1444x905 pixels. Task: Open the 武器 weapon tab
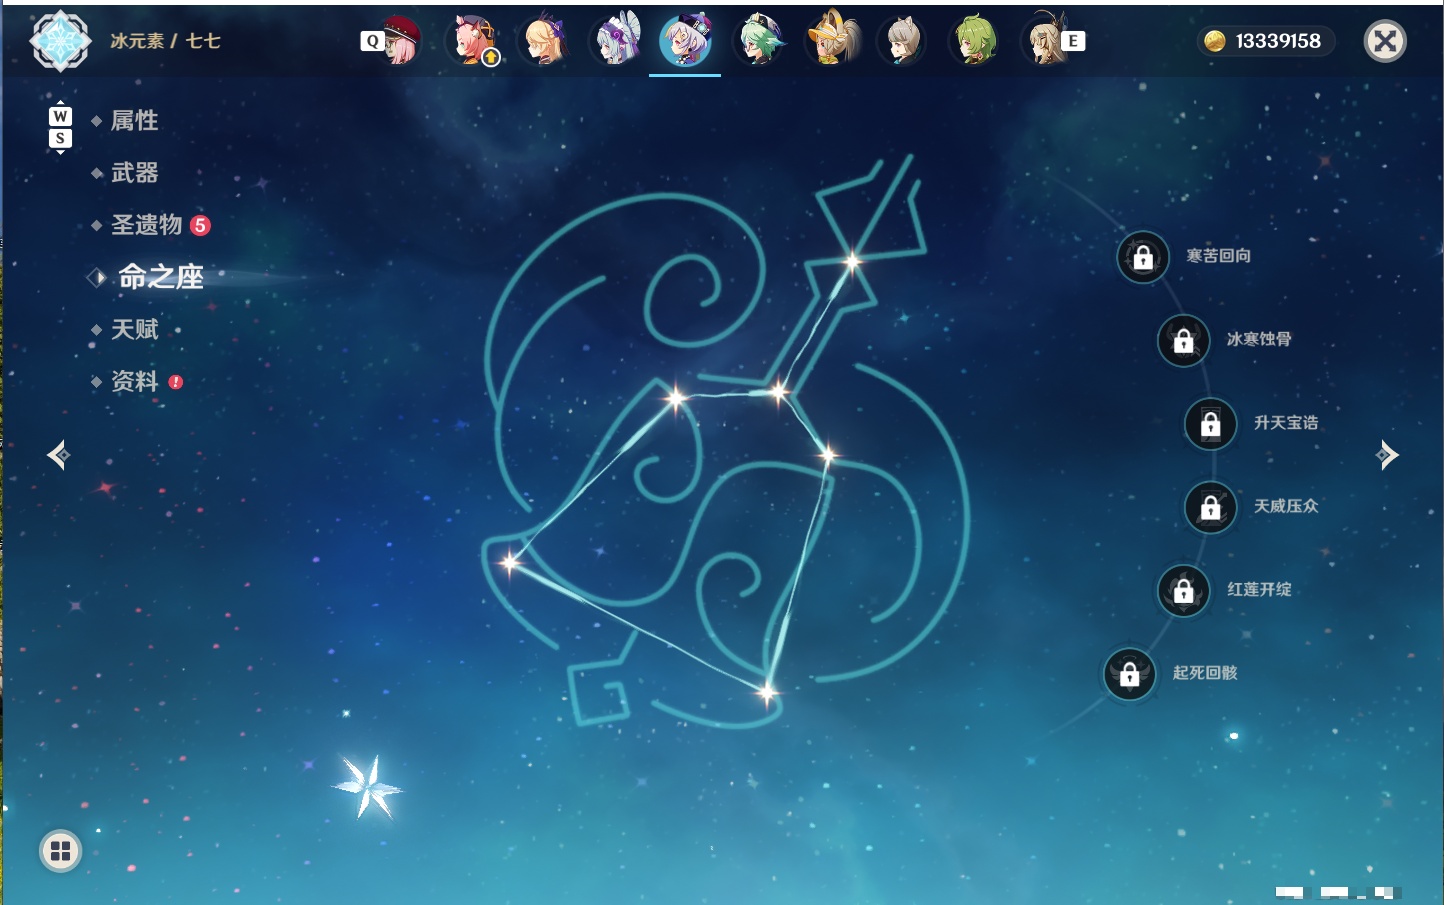pyautogui.click(x=134, y=173)
